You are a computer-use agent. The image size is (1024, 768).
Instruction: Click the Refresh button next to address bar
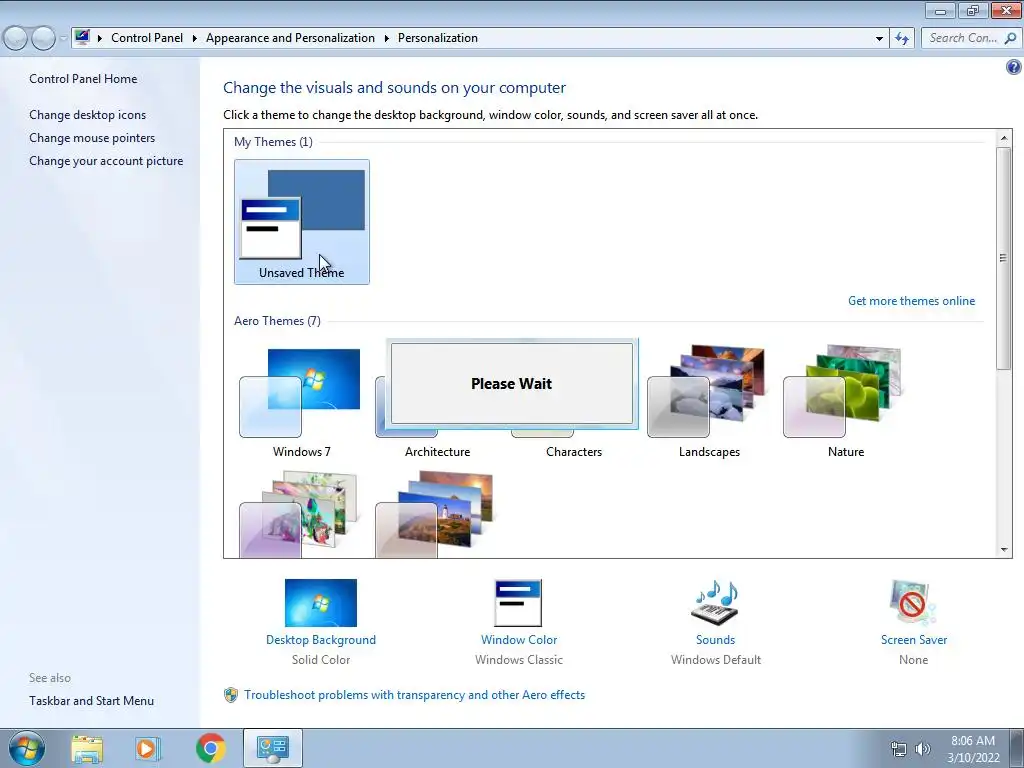(902, 39)
